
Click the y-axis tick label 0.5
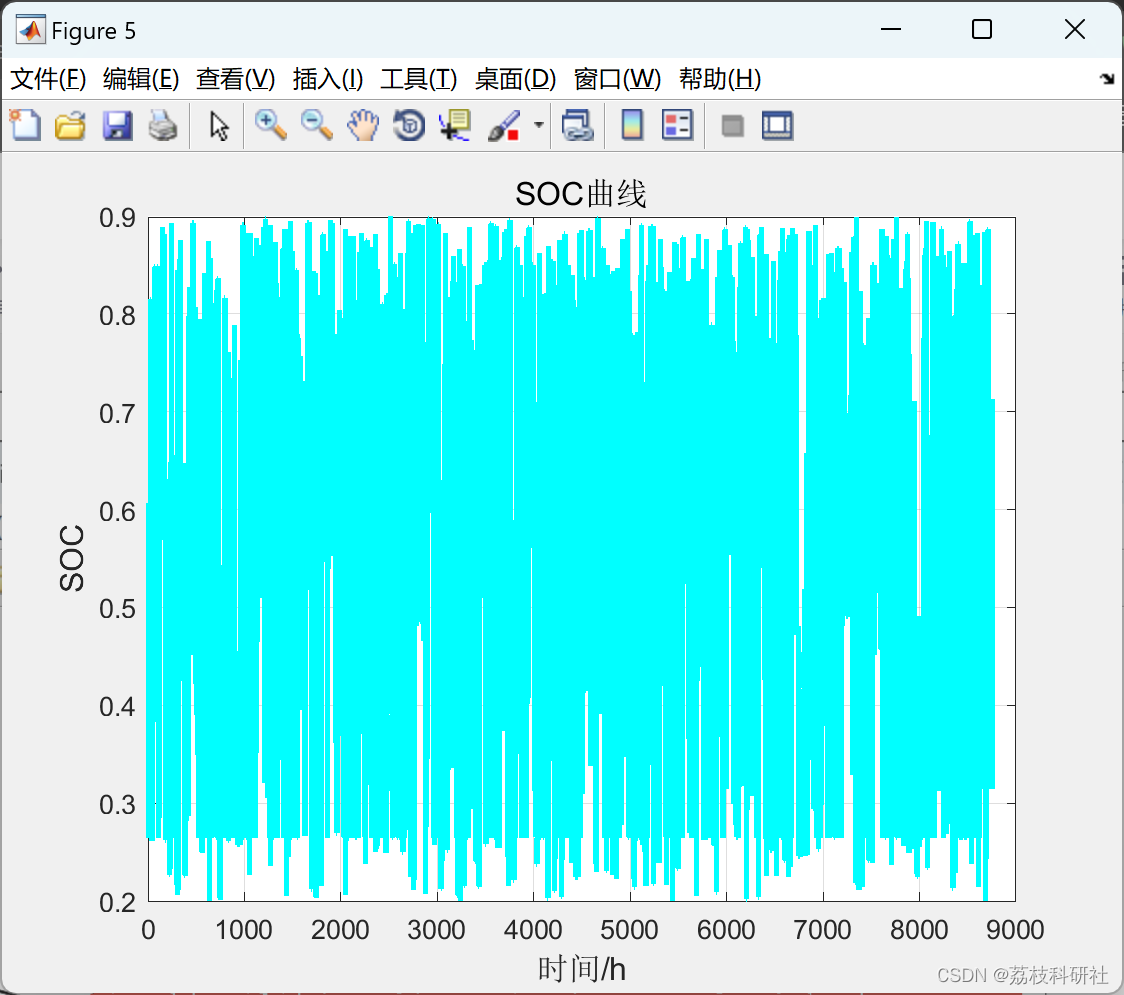[x=118, y=609]
